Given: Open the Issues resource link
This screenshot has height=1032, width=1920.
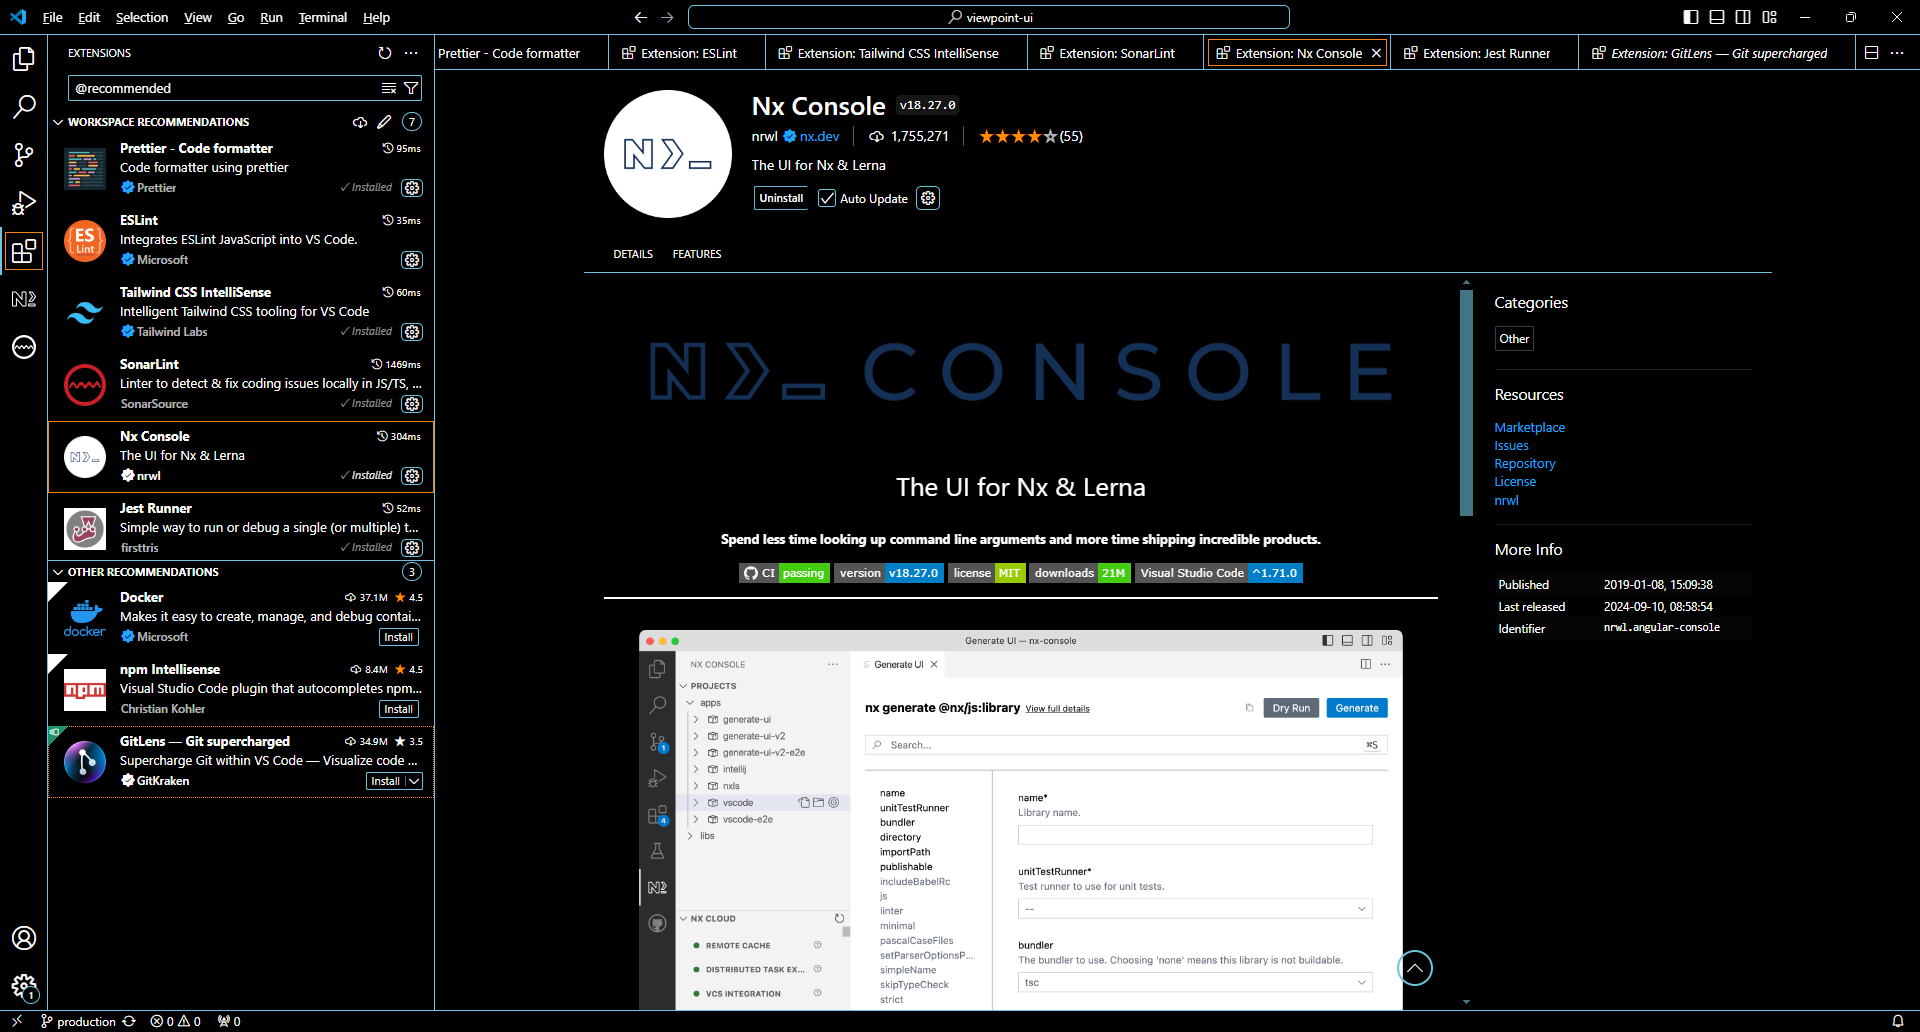Looking at the screenshot, I should 1511,445.
